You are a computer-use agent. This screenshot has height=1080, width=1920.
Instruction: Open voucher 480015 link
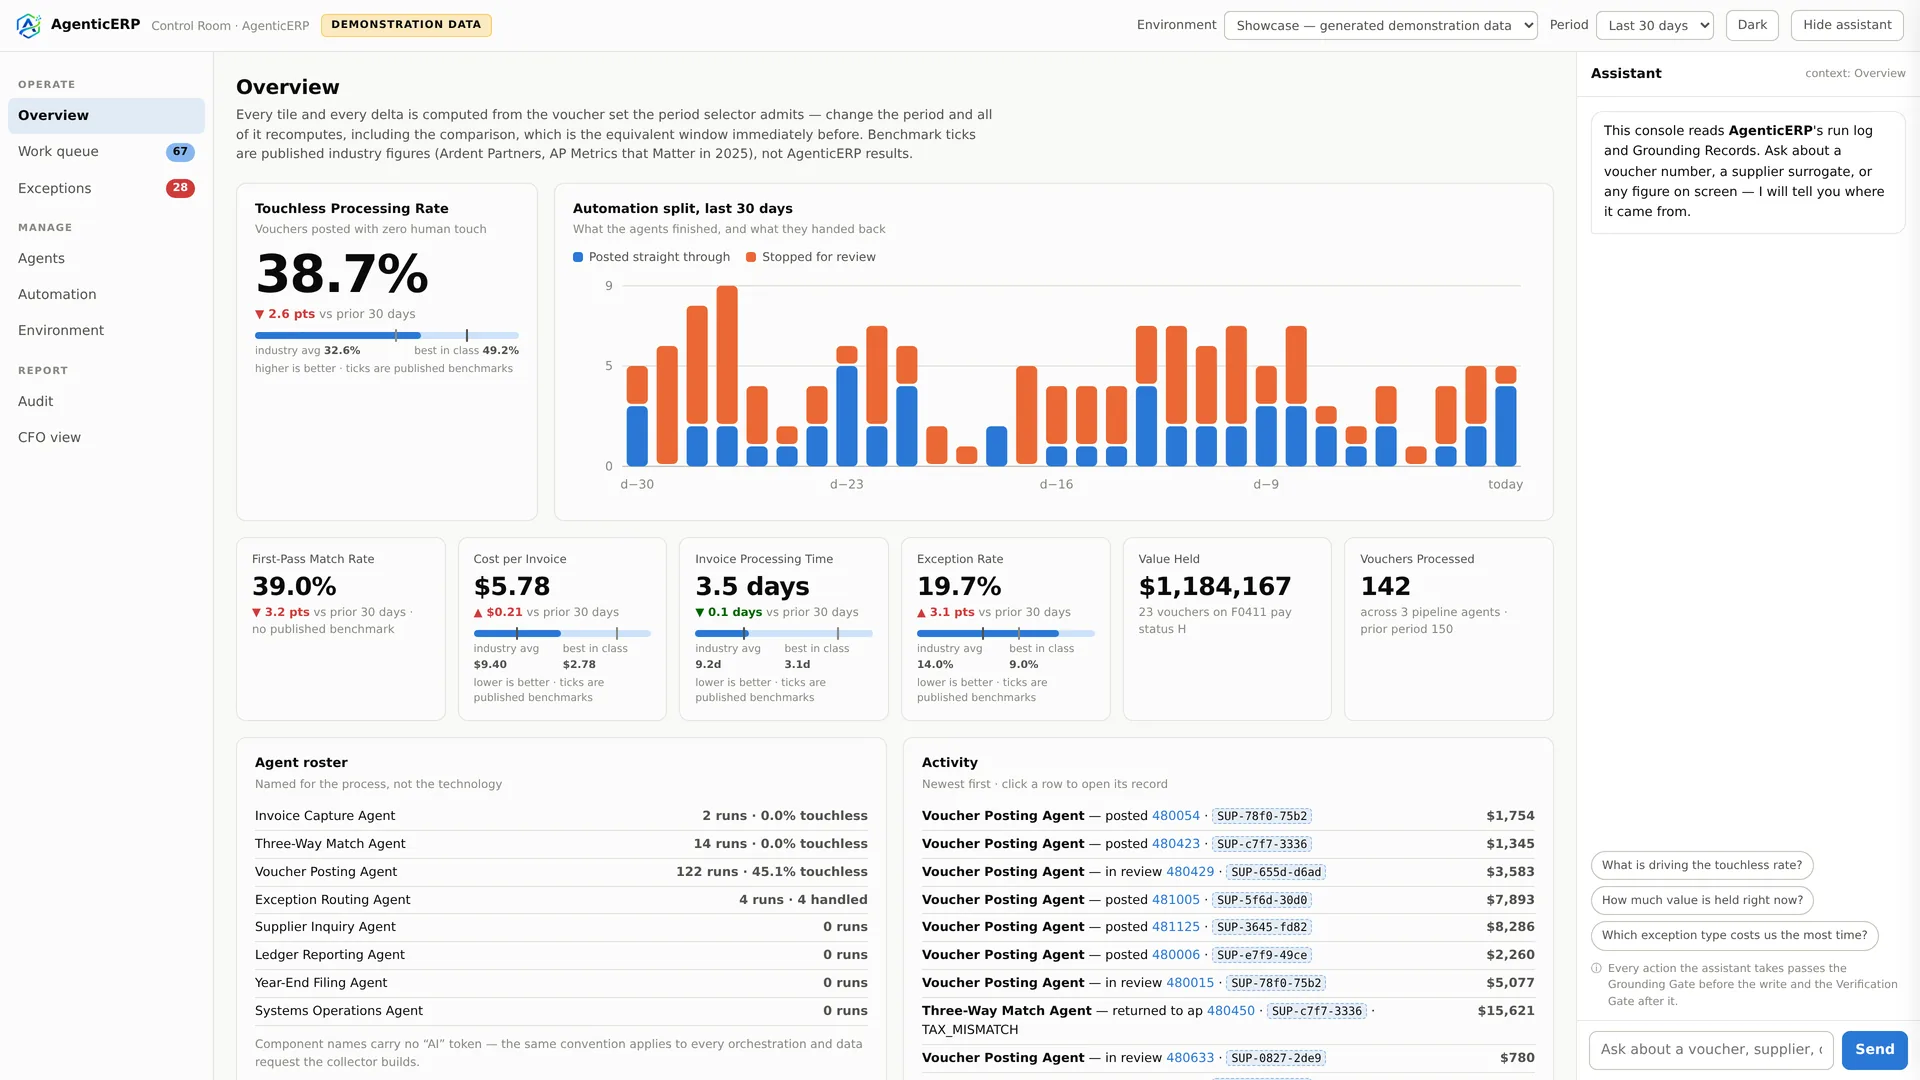coord(1190,983)
